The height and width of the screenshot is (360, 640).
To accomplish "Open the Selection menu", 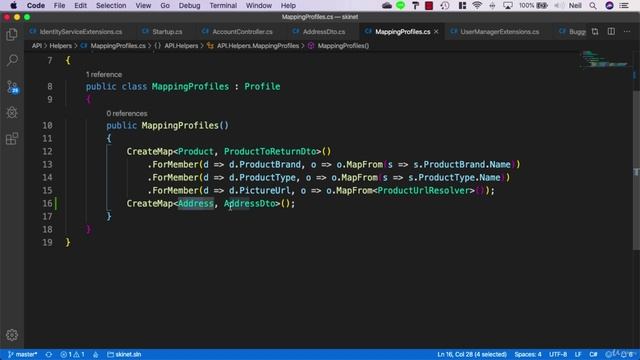I will coord(111,6).
